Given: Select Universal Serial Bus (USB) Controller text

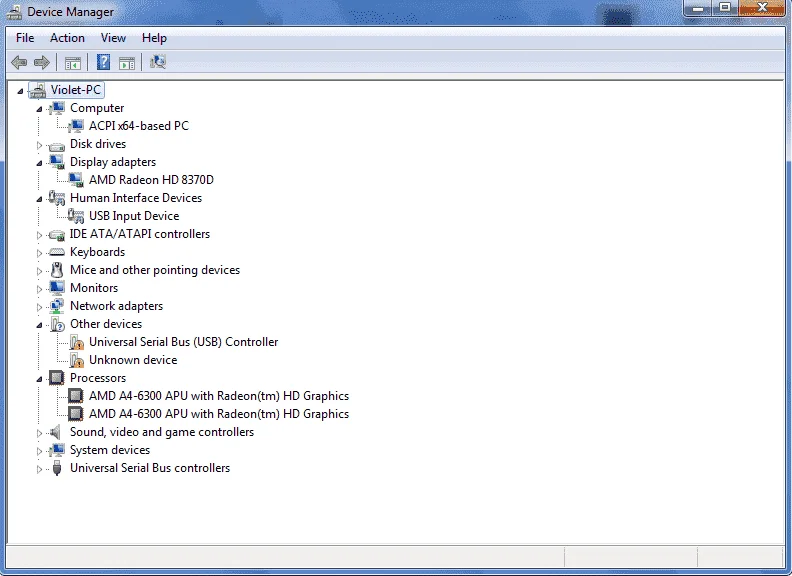Looking at the screenshot, I should pyautogui.click(x=183, y=342).
